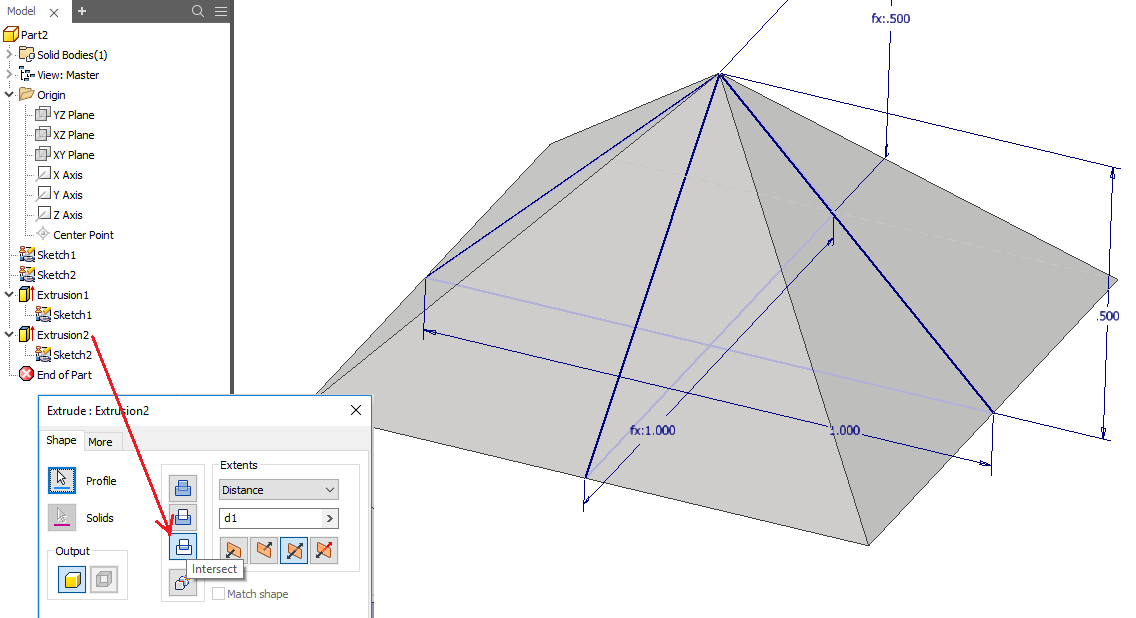This screenshot has height=618, width=1136.
Task: Open the model browser search icon
Action: pyautogui.click(x=197, y=11)
